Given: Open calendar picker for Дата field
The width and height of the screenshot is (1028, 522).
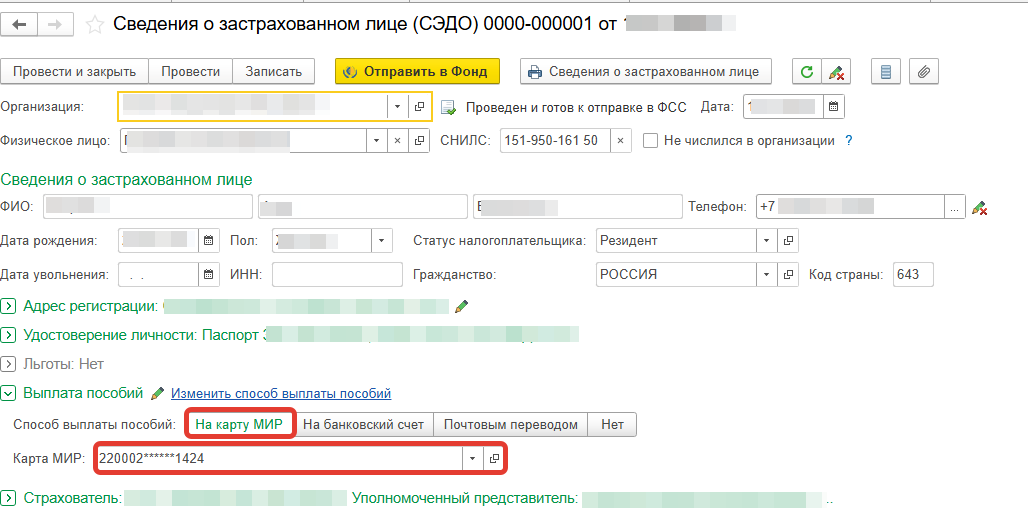Looking at the screenshot, I should point(833,106).
